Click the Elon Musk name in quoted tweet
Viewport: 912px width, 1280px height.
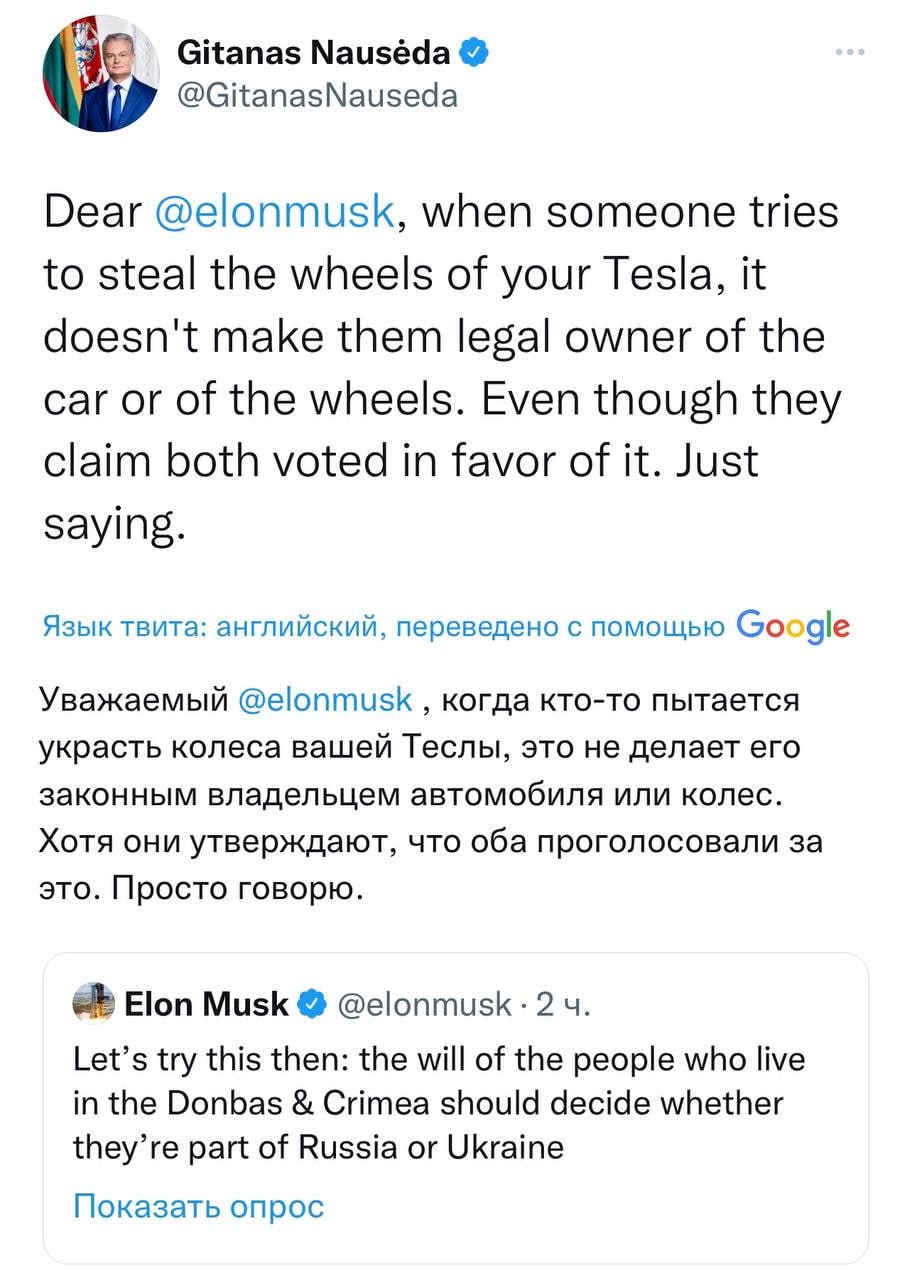point(206,1003)
